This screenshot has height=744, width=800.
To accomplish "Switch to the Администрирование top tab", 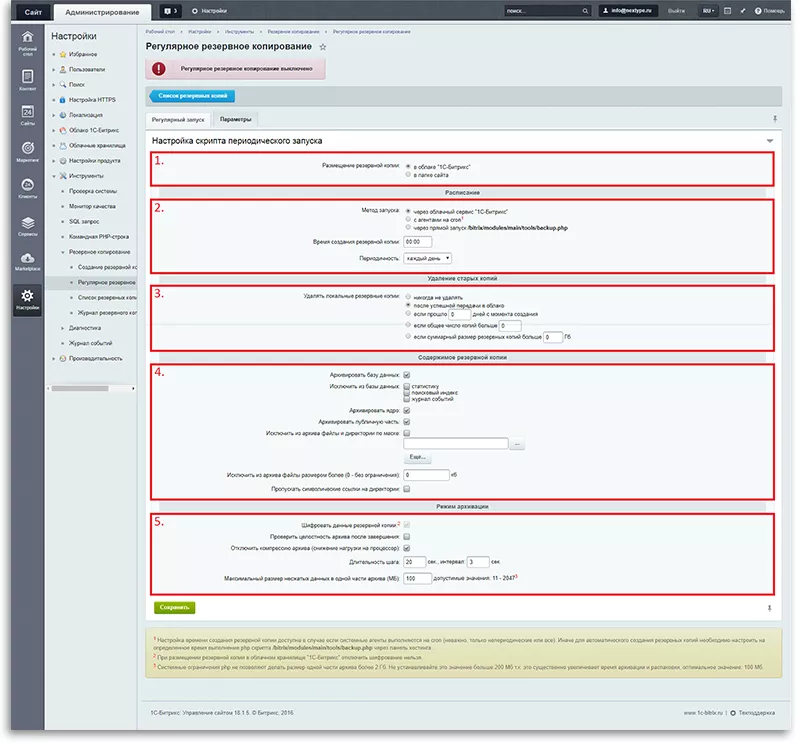I will 102,12.
